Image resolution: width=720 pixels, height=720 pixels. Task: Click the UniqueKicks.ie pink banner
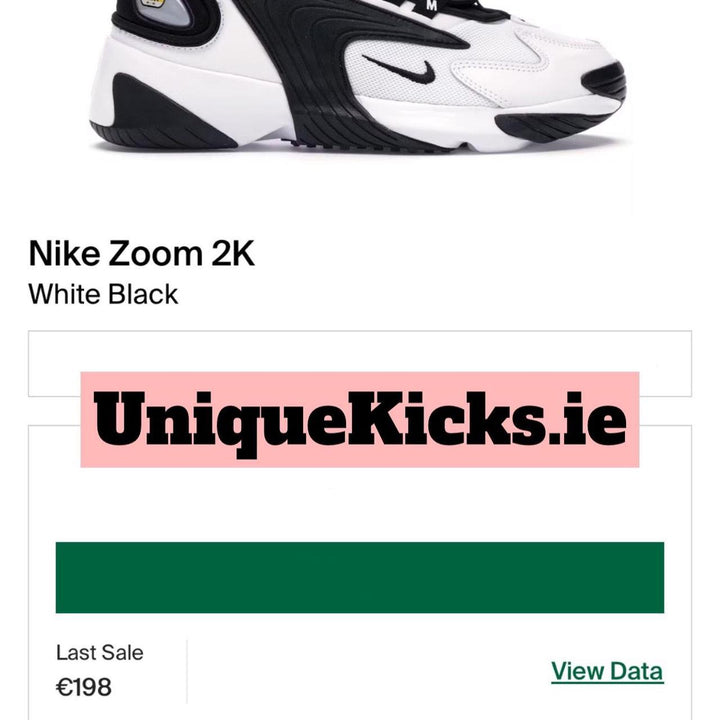pyautogui.click(x=360, y=420)
